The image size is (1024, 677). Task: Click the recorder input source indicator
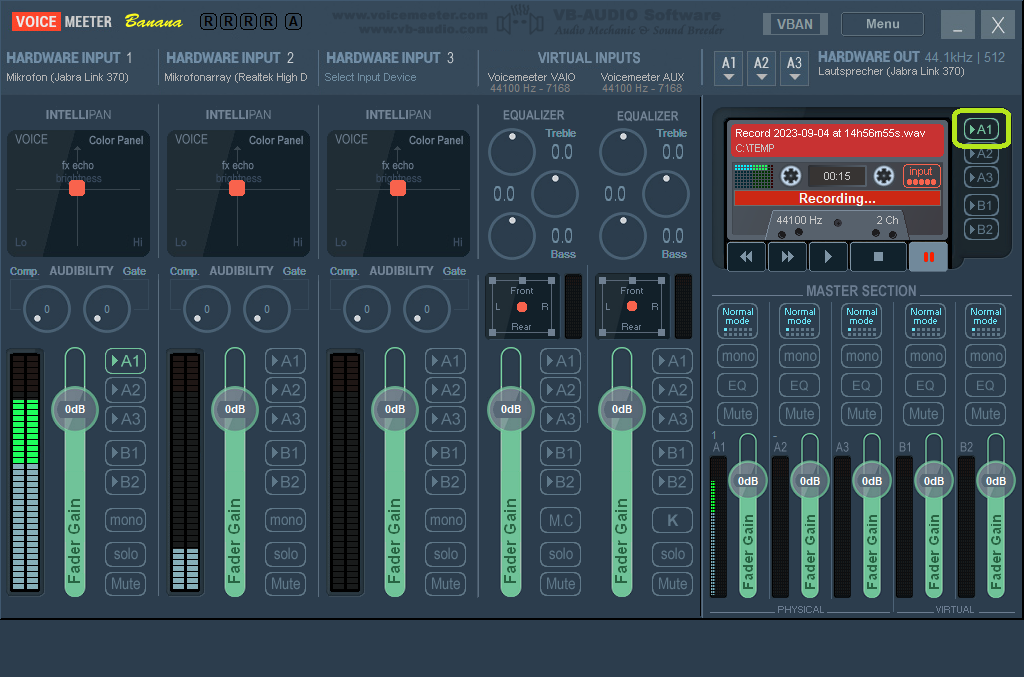click(921, 176)
